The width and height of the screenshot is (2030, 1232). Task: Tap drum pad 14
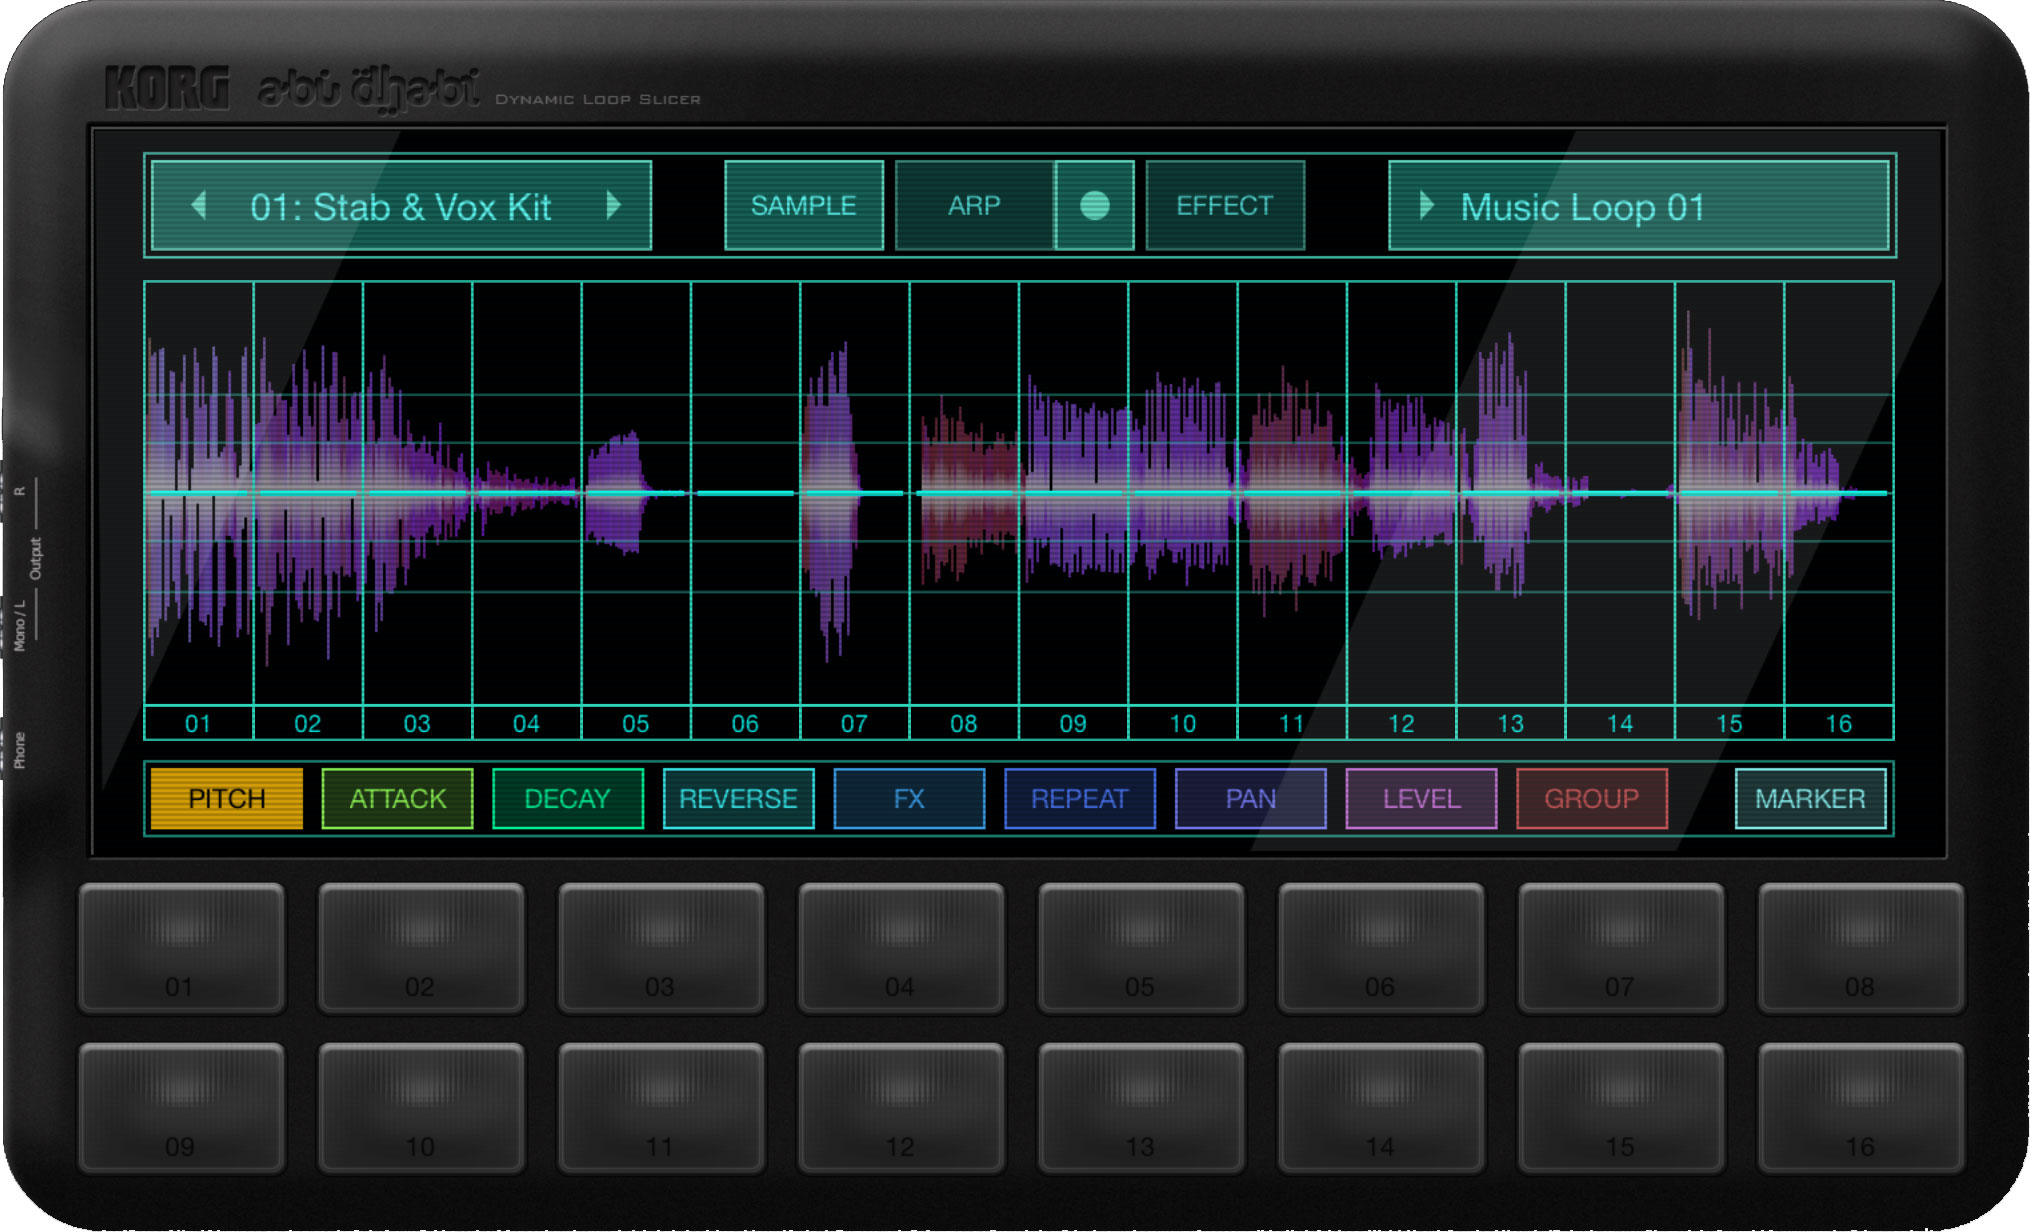(1381, 1107)
